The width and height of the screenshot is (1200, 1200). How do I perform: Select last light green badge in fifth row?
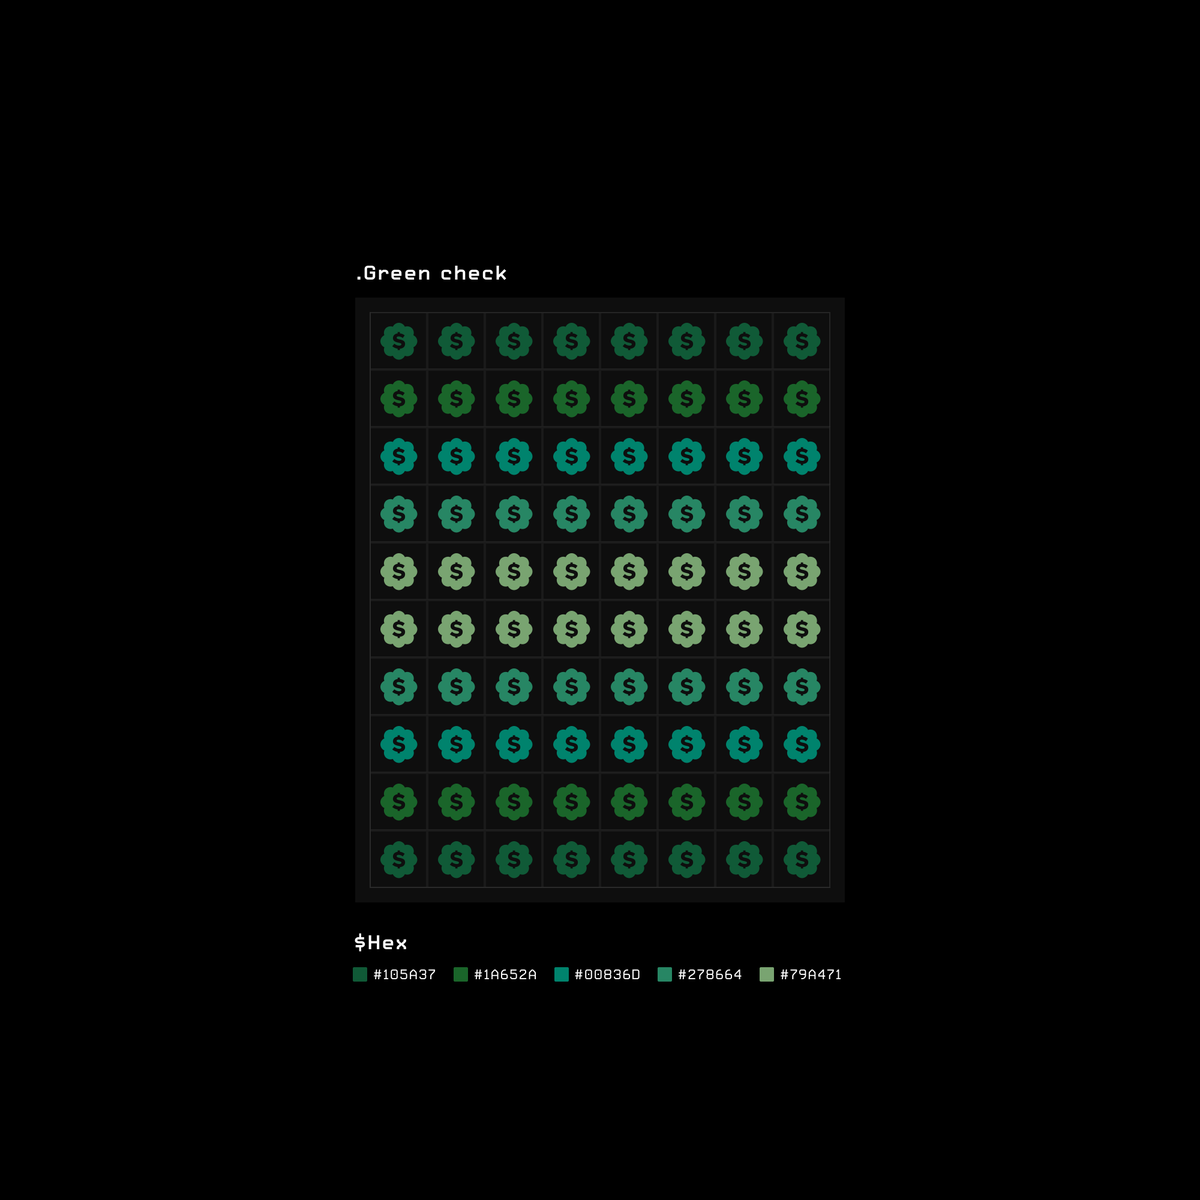pyautogui.click(x=802, y=571)
